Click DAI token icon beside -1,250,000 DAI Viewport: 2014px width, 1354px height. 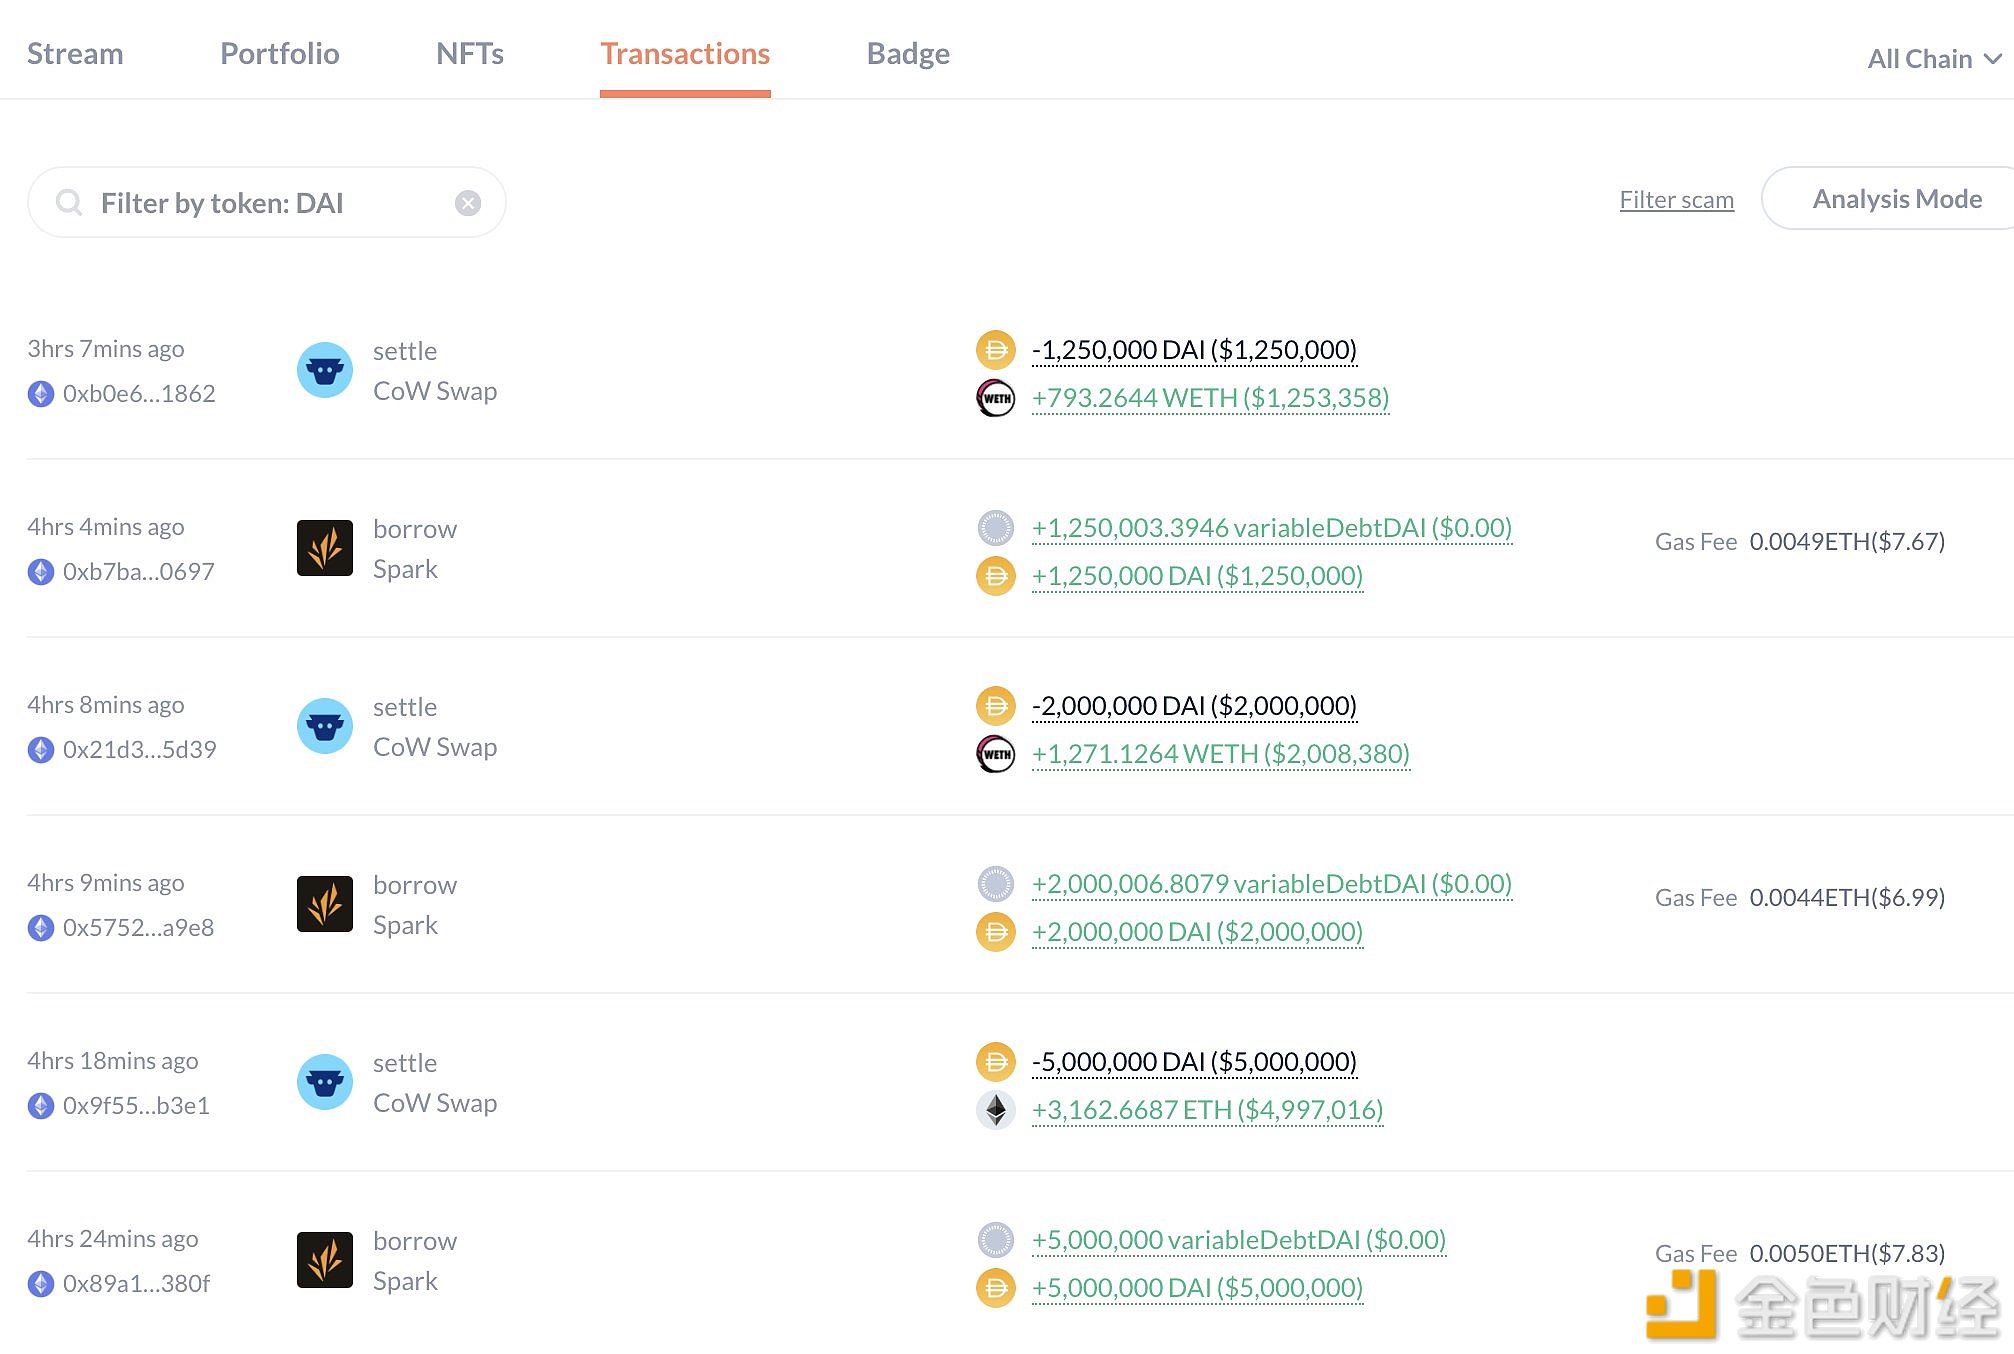coord(995,350)
